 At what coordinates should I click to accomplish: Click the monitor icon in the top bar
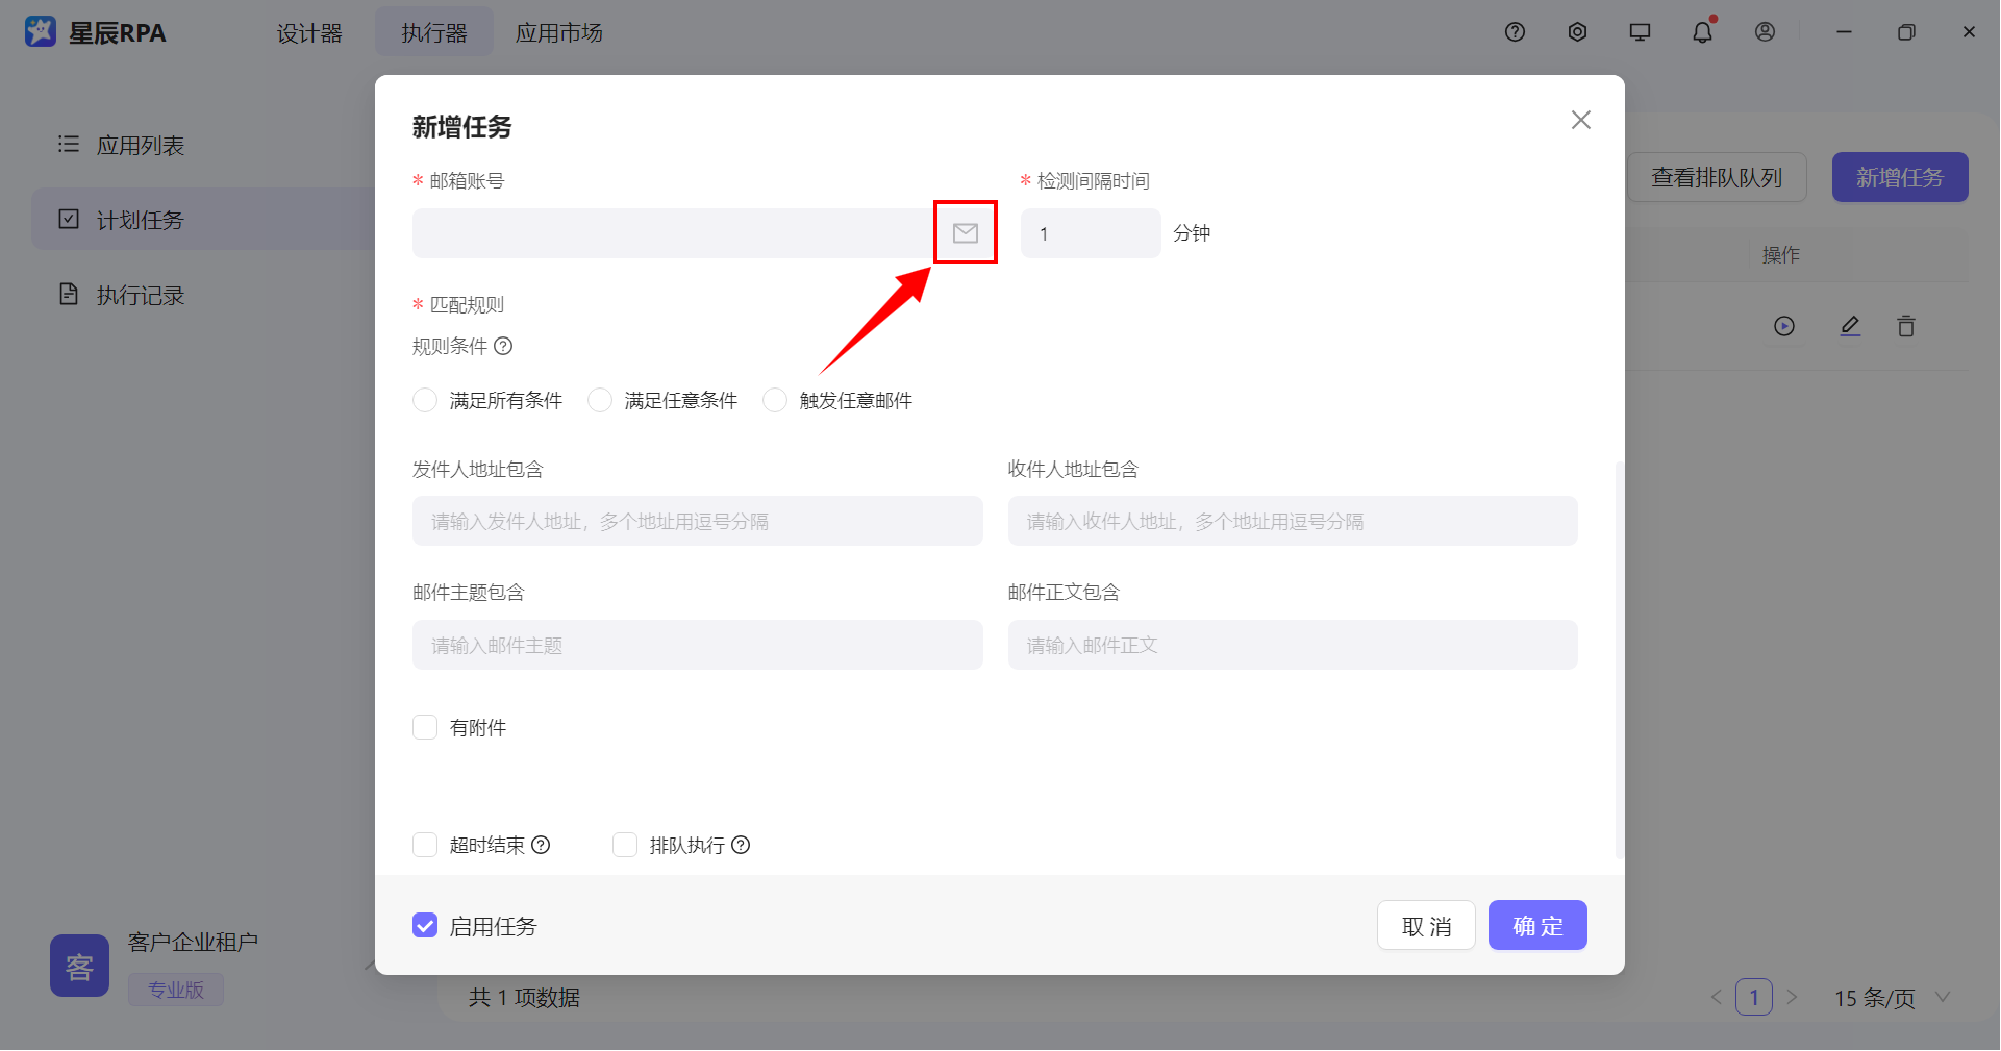pos(1639,32)
